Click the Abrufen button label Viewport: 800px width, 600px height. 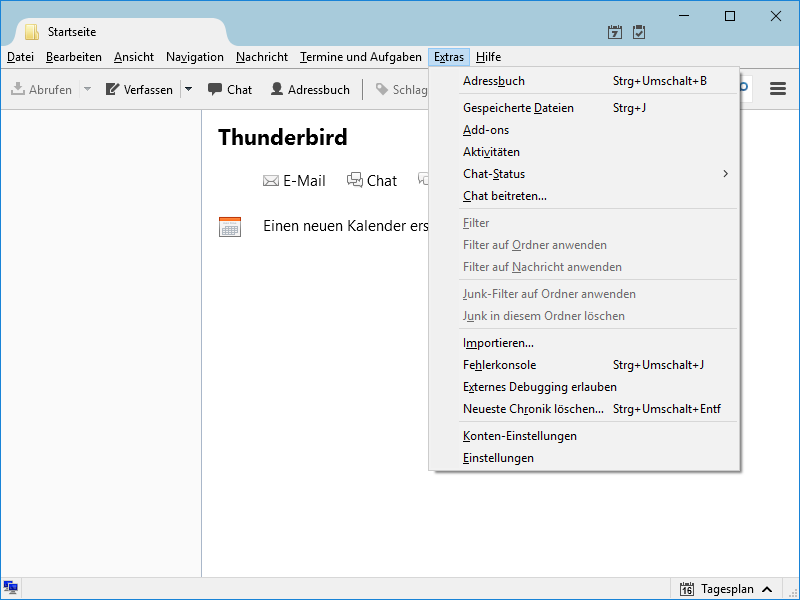pos(50,90)
